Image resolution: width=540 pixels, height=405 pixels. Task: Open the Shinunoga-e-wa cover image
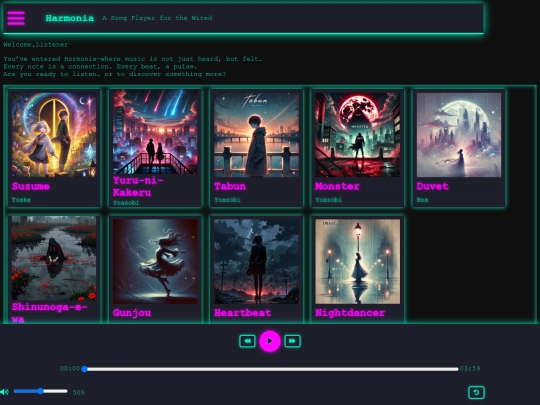coord(54,258)
